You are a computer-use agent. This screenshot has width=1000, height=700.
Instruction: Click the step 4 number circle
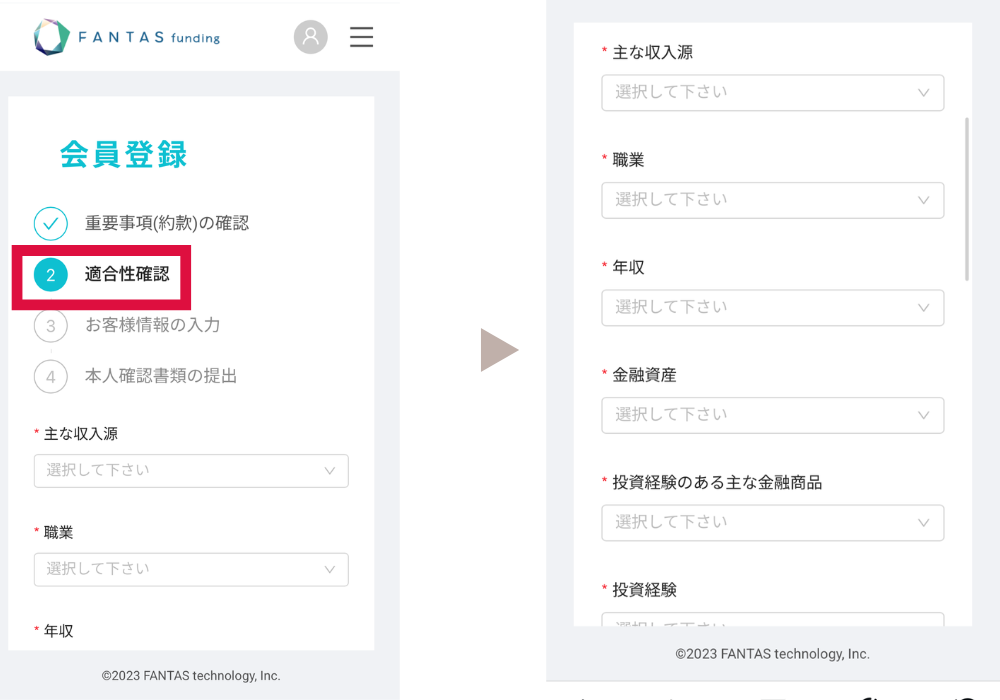coord(51,377)
